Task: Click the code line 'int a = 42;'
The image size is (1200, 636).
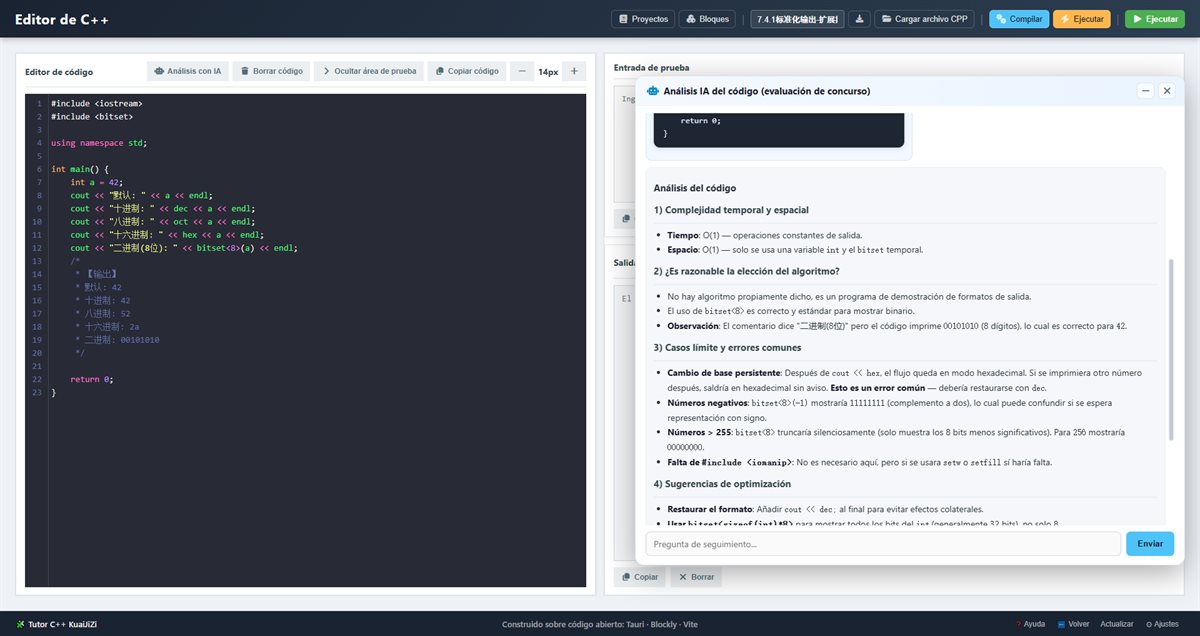Action: (x=96, y=183)
